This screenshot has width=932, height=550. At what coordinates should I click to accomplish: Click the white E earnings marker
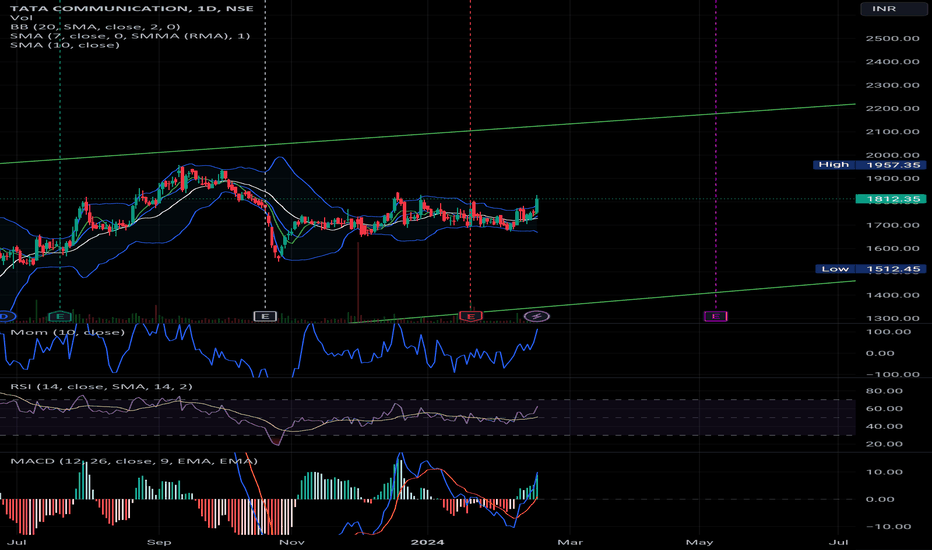point(265,316)
